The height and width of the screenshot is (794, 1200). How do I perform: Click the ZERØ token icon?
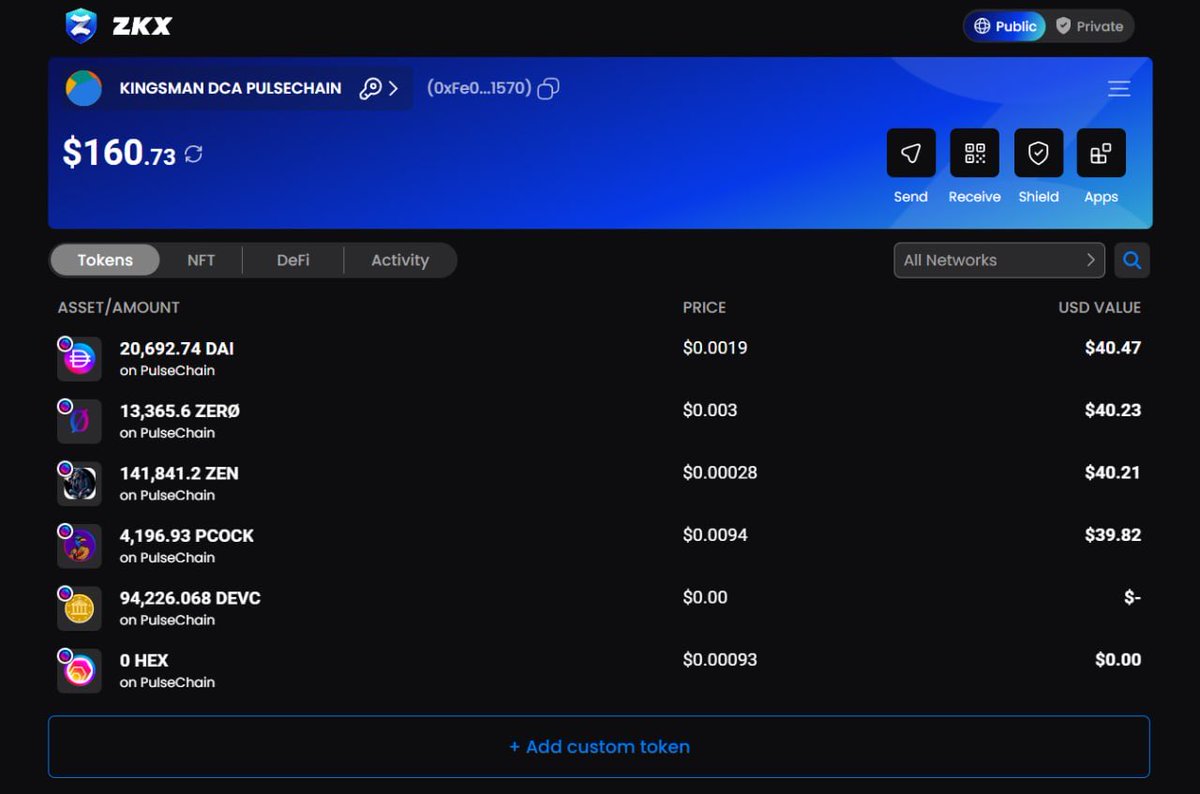point(79,421)
